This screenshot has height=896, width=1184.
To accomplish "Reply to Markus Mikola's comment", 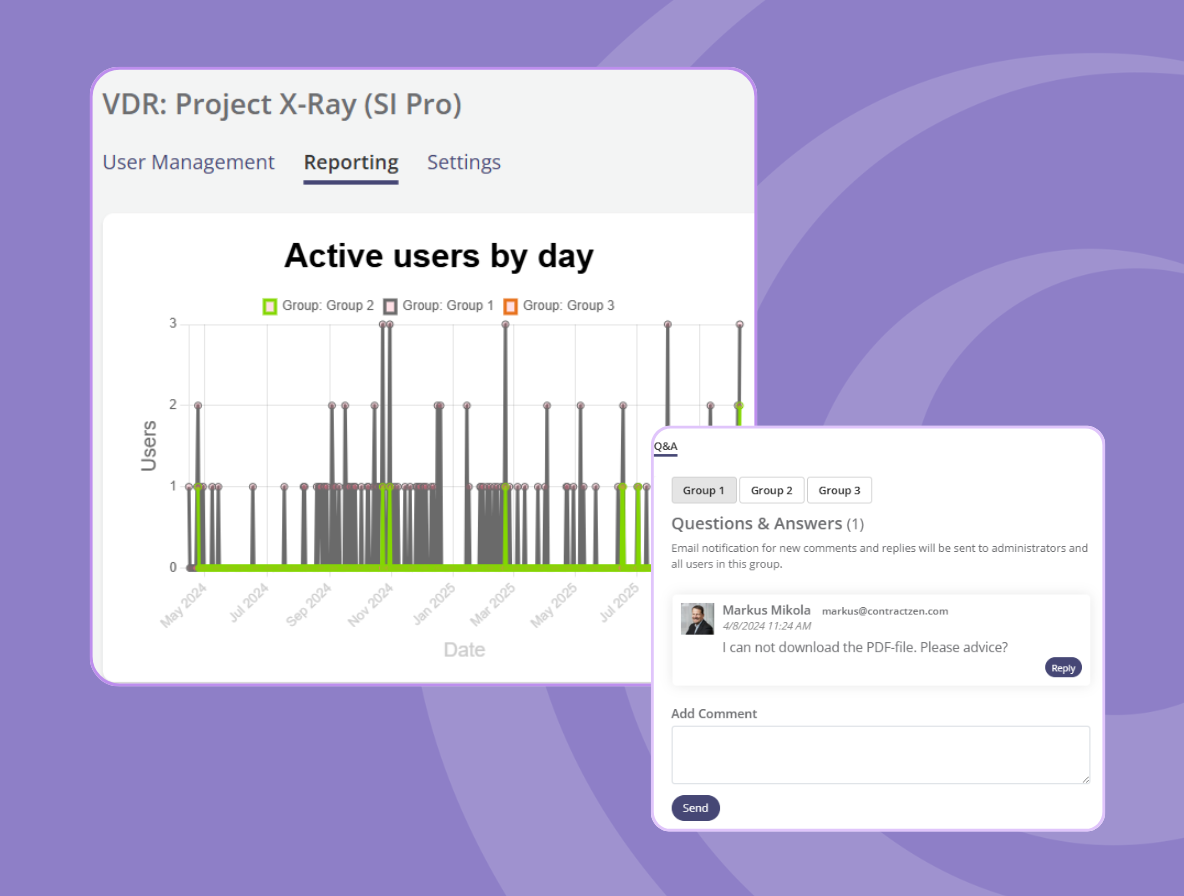I will [1063, 668].
